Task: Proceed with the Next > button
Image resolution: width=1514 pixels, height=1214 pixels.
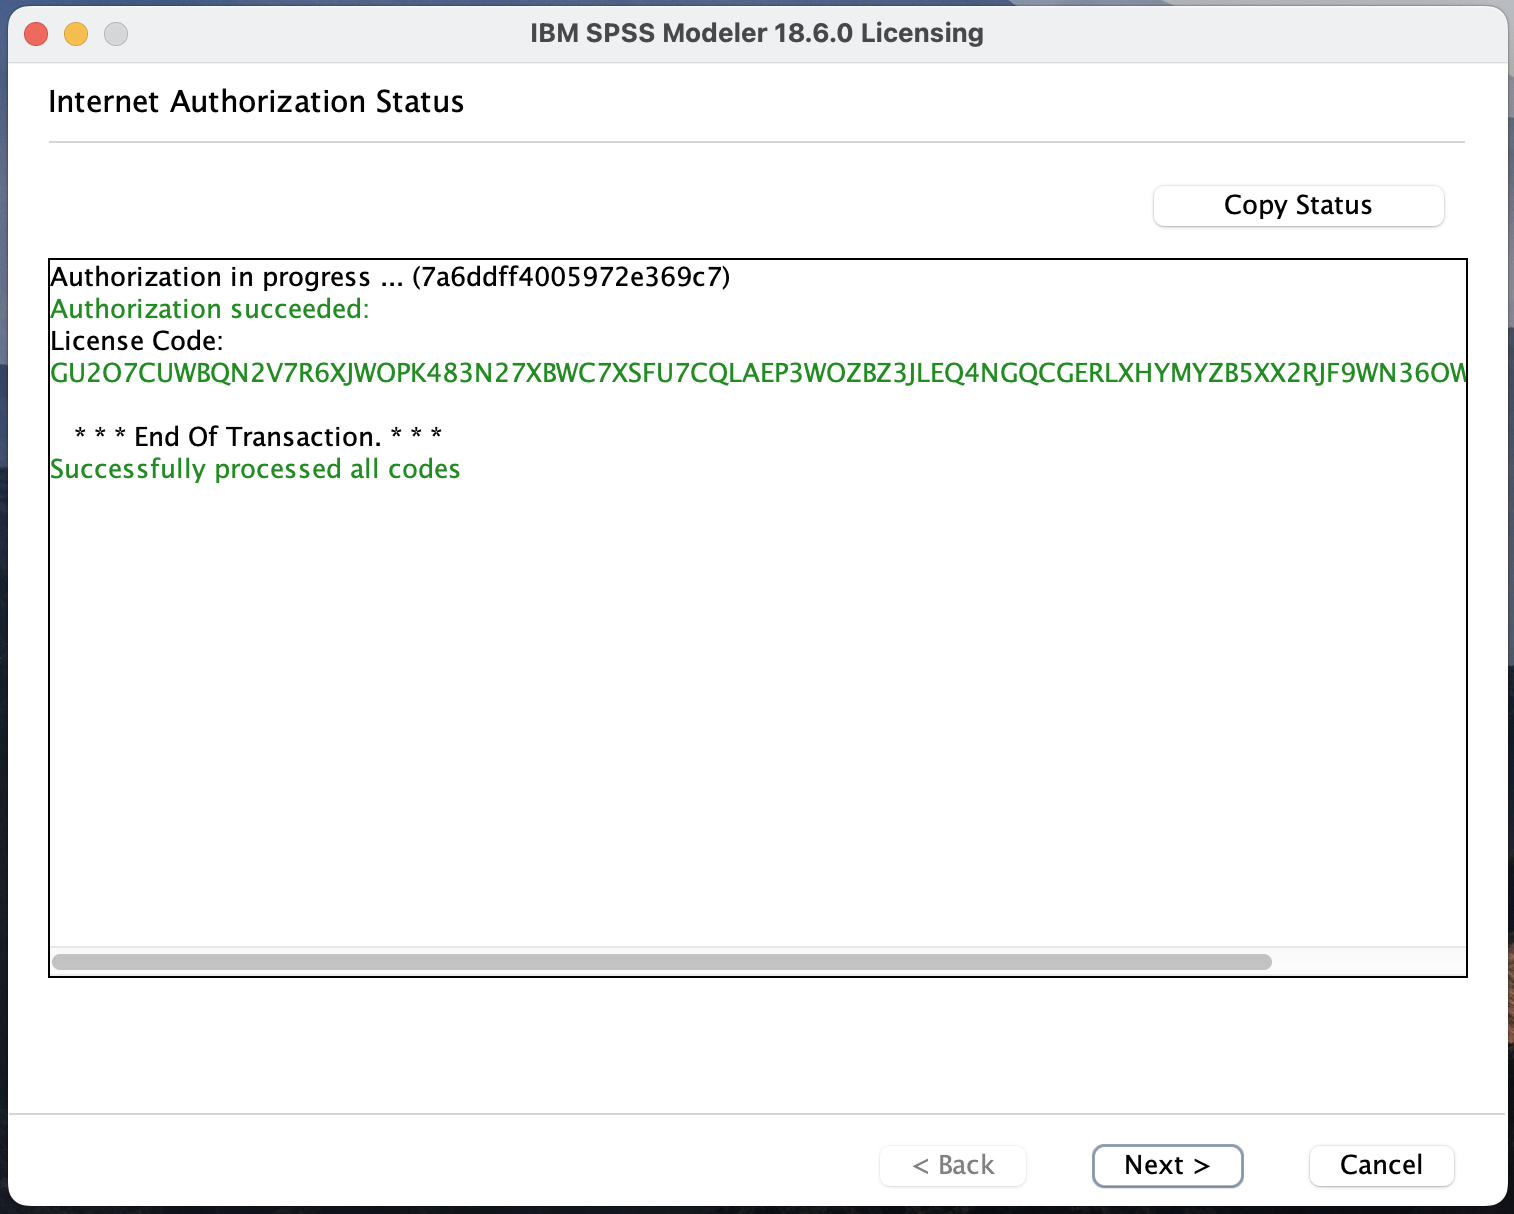Action: click(x=1167, y=1166)
